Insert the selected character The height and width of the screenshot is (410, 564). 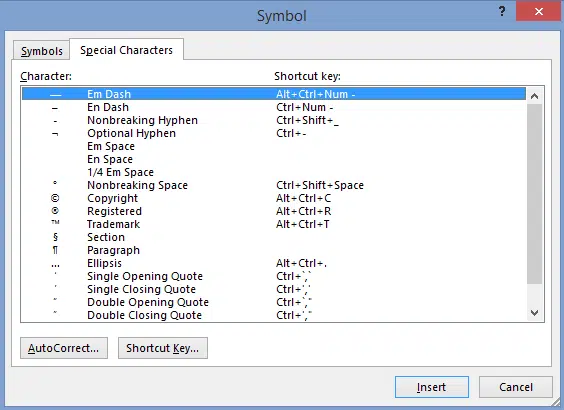click(x=432, y=387)
